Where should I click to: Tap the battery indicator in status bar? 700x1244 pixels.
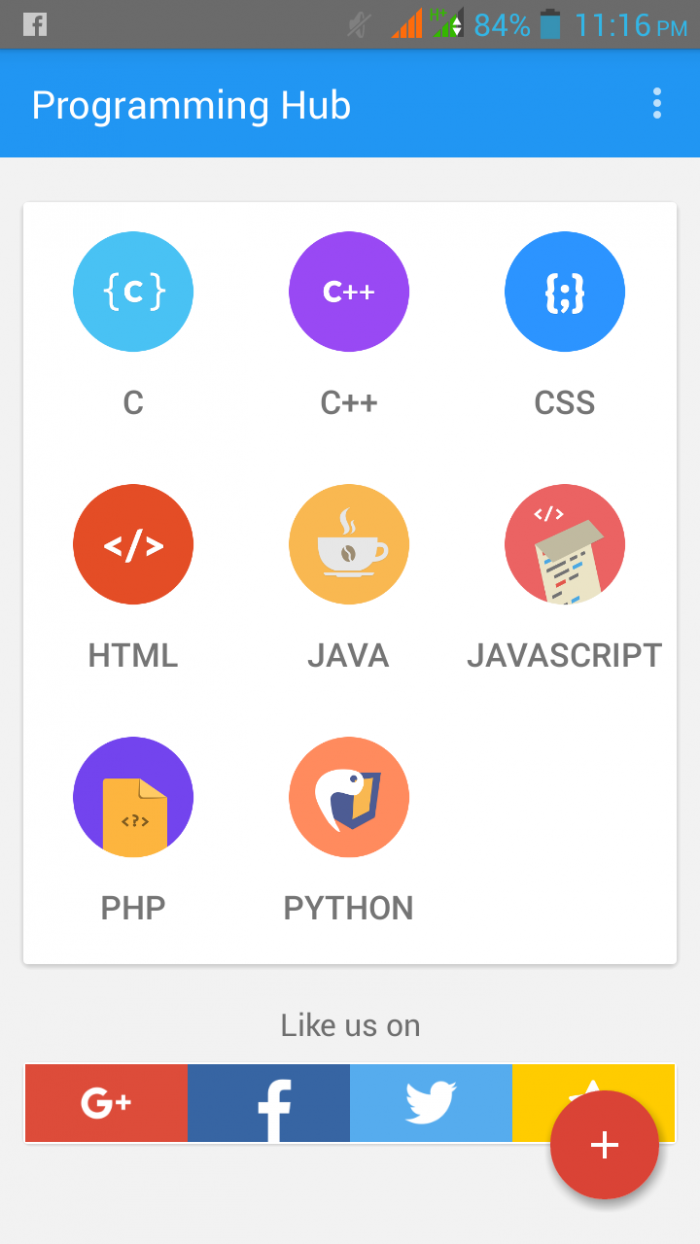pos(550,25)
